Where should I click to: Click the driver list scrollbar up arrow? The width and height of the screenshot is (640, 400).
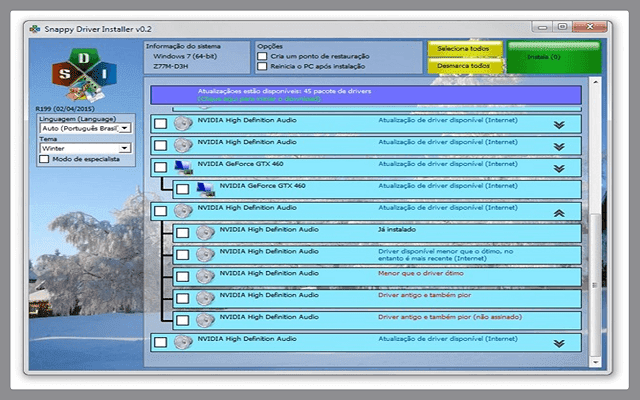pyautogui.click(x=596, y=82)
